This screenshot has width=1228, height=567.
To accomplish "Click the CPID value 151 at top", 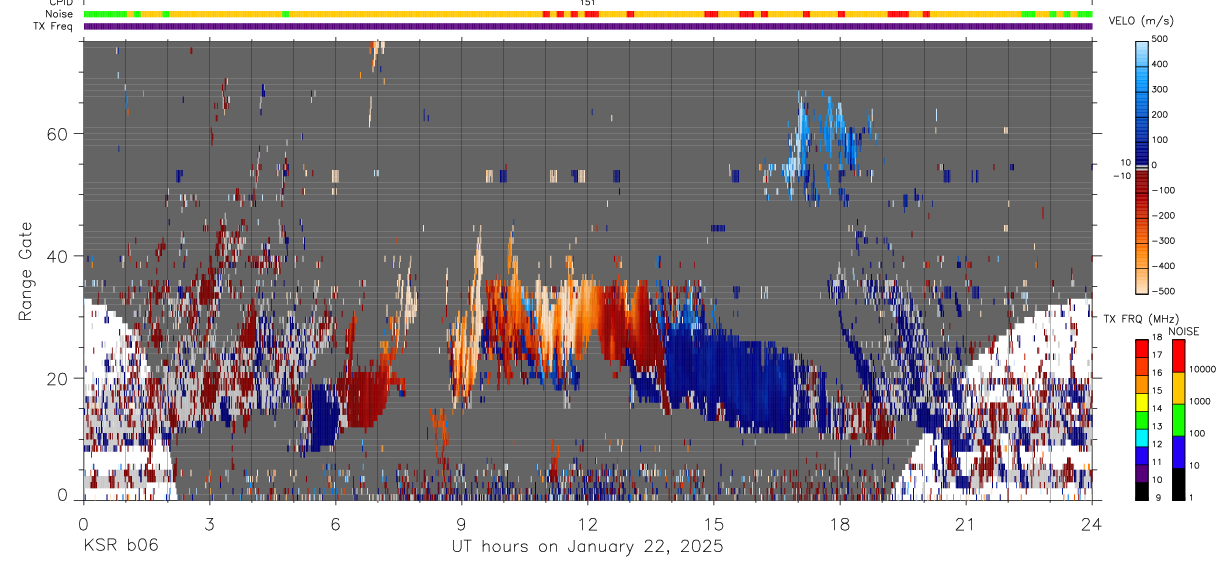I will click(x=588, y=3).
